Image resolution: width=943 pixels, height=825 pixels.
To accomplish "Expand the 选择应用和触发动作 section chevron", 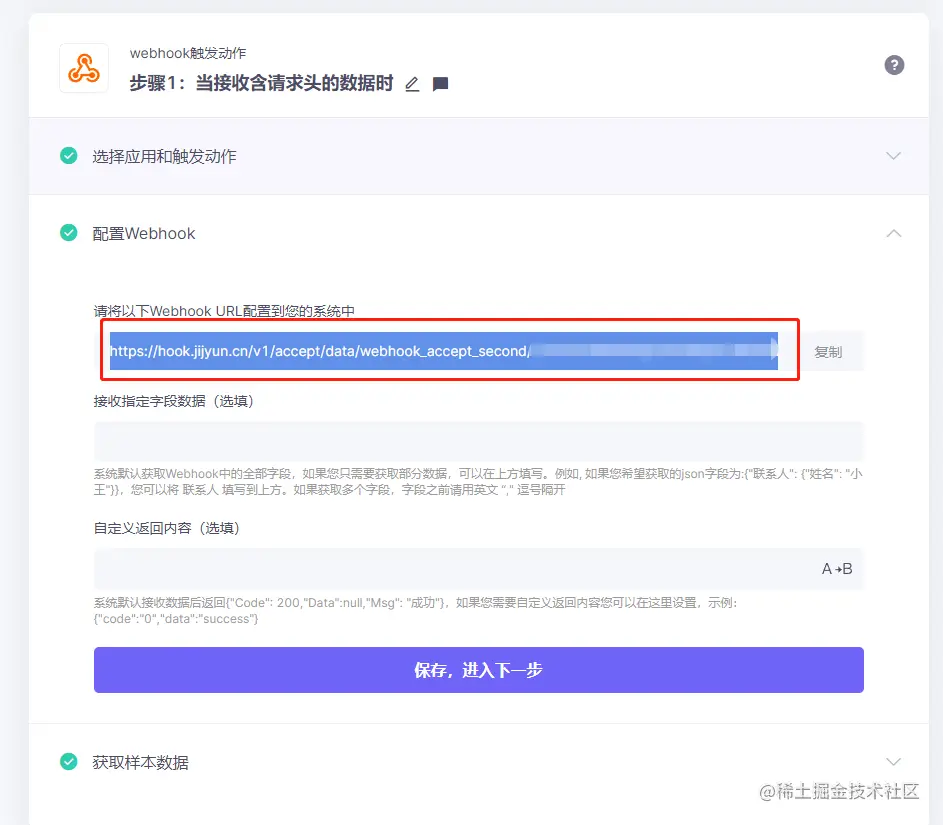I will point(894,156).
